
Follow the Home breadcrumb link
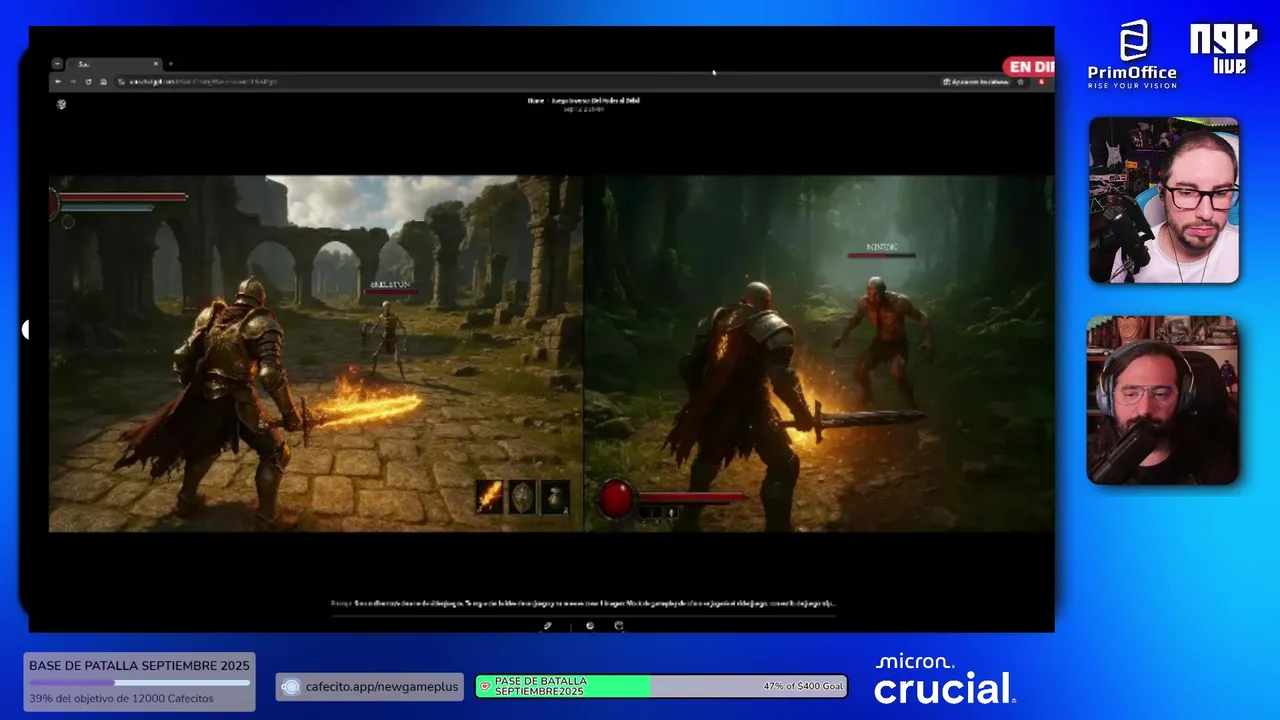point(536,101)
